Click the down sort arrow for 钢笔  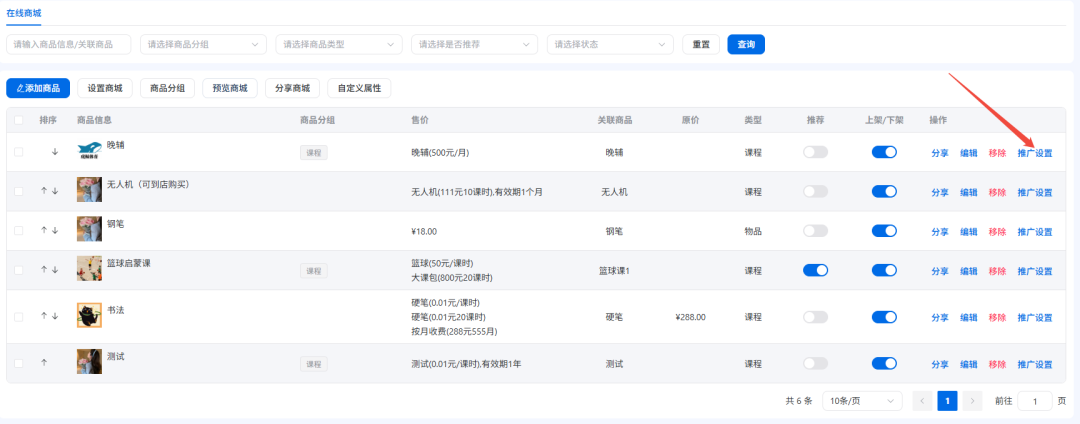55,230
